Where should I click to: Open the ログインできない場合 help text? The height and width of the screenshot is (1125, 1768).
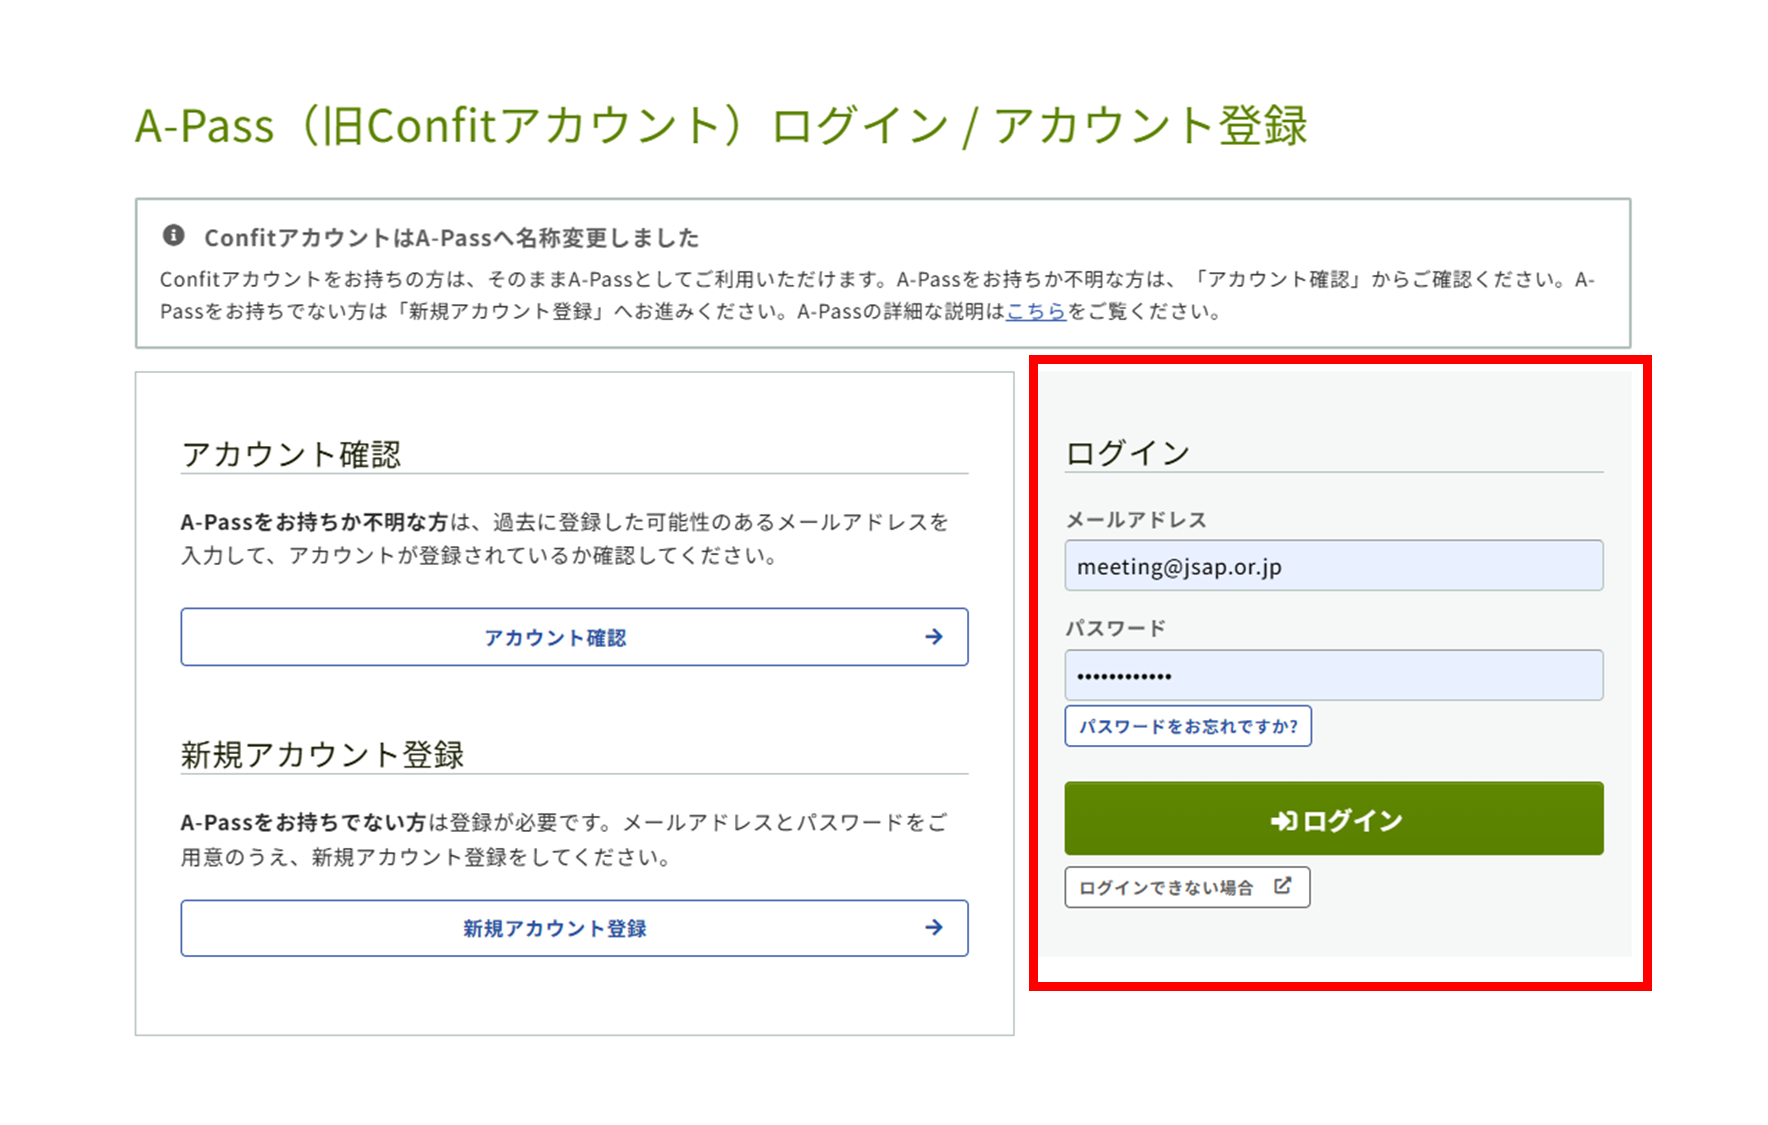coord(1166,888)
